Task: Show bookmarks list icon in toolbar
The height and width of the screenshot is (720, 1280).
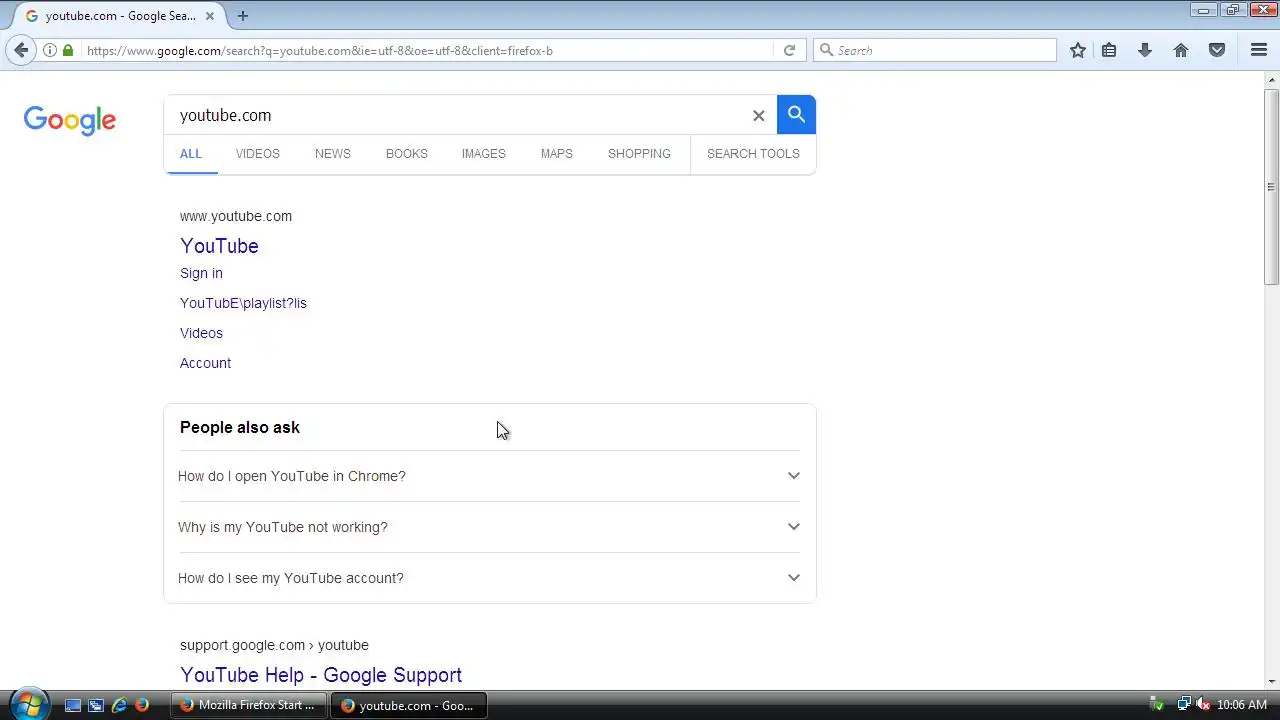Action: point(1109,50)
